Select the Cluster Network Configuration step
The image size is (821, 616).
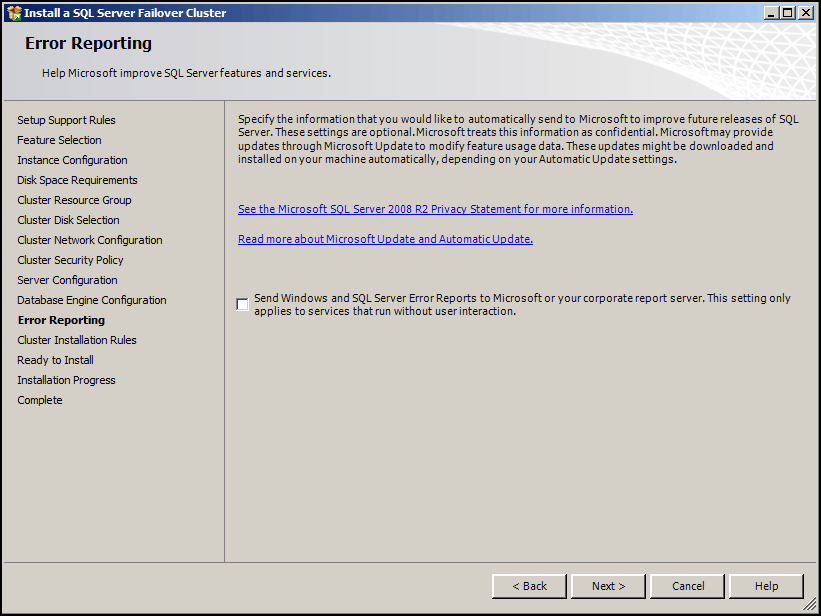90,240
